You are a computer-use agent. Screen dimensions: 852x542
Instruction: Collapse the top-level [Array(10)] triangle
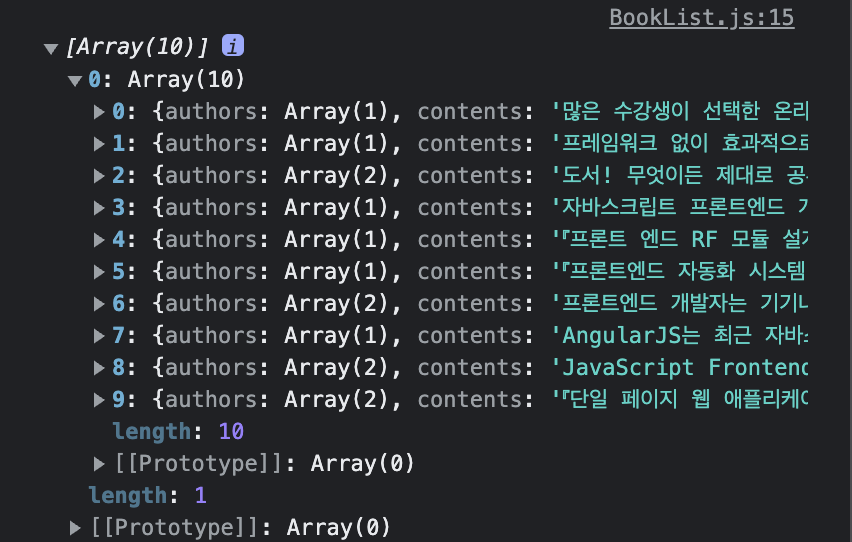51,49
